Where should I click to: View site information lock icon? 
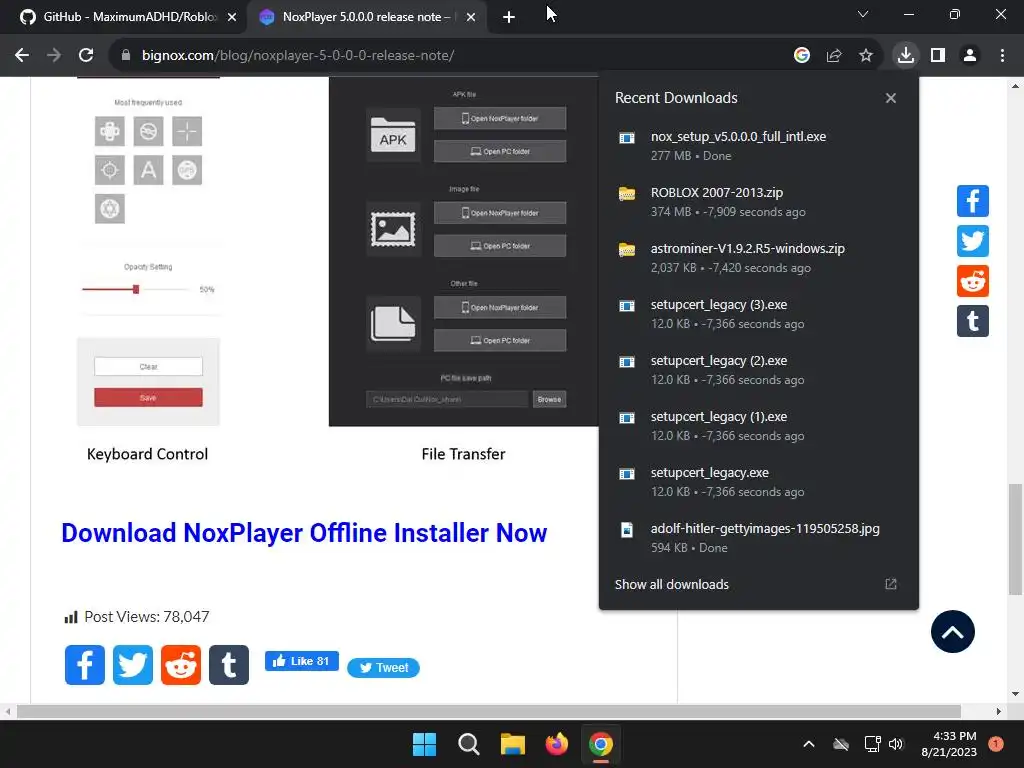click(126, 56)
